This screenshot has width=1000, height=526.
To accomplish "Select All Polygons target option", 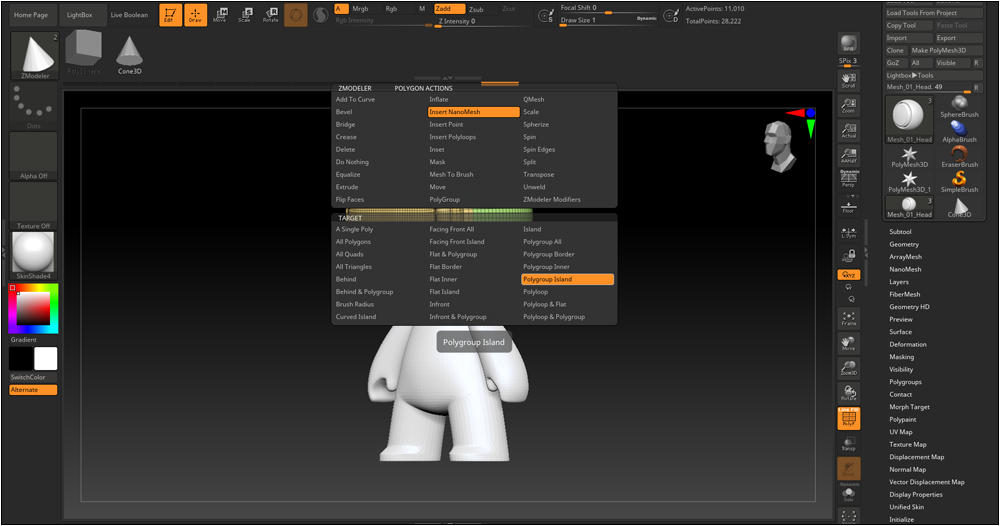I will (x=353, y=242).
